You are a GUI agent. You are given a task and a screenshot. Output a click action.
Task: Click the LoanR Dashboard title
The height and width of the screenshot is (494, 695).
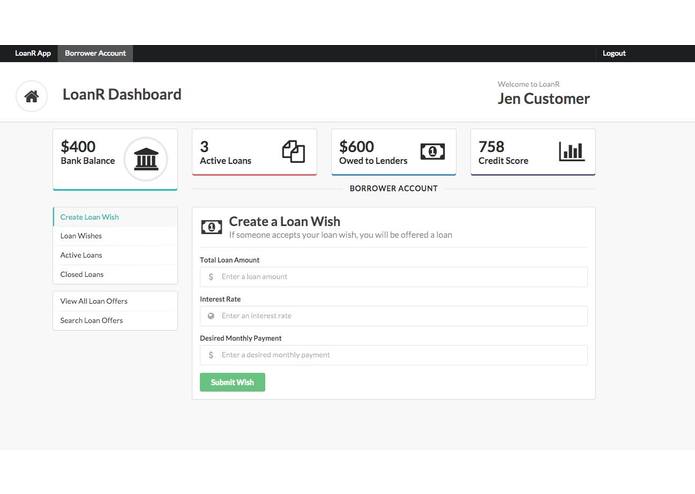pos(122,94)
